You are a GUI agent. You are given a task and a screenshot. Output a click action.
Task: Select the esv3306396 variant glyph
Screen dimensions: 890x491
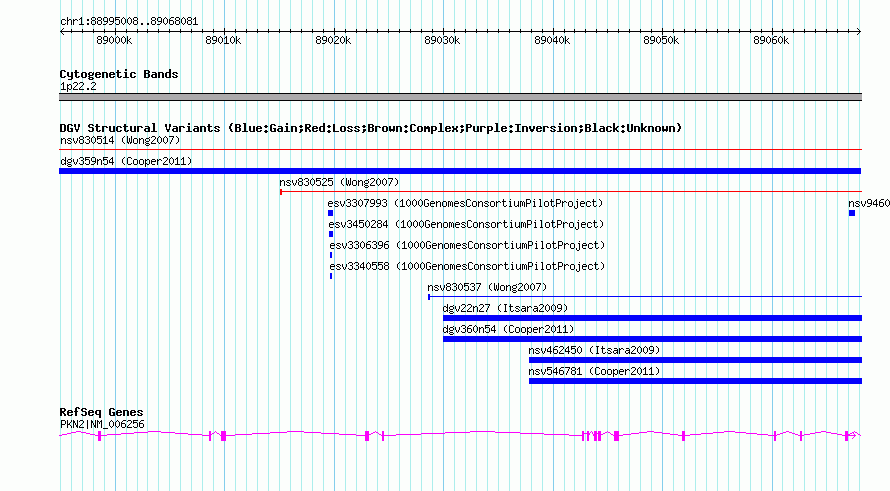tap(331, 255)
